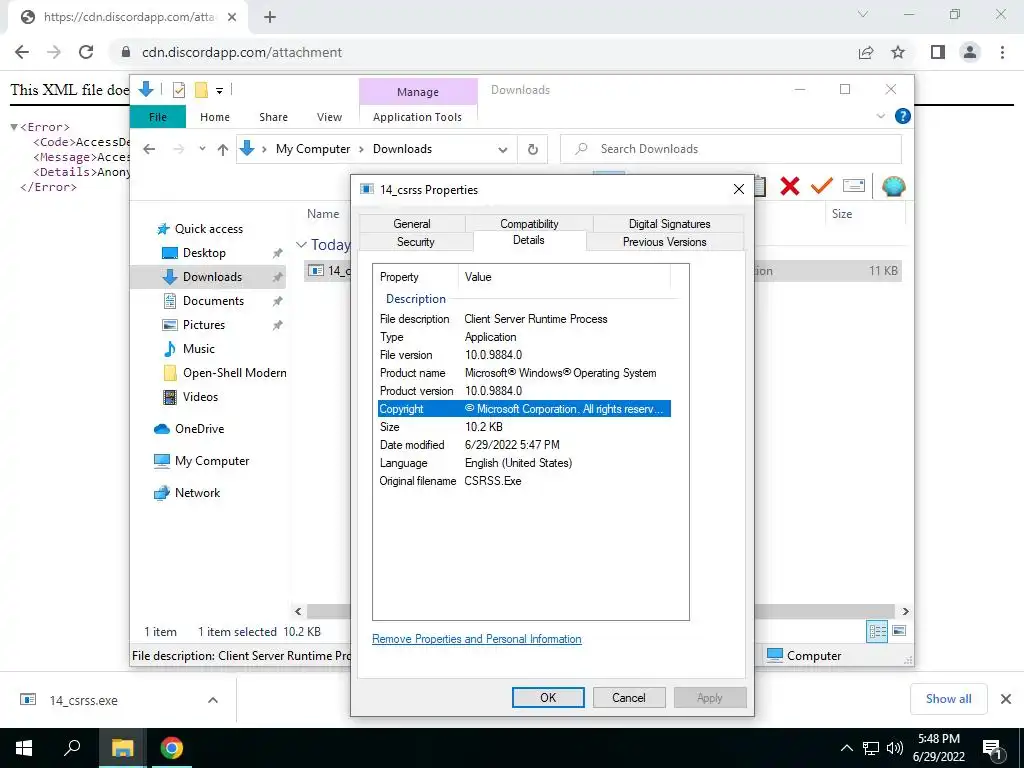1024x768 pixels.
Task: Click the email envelope toolbar icon
Action: click(854, 186)
